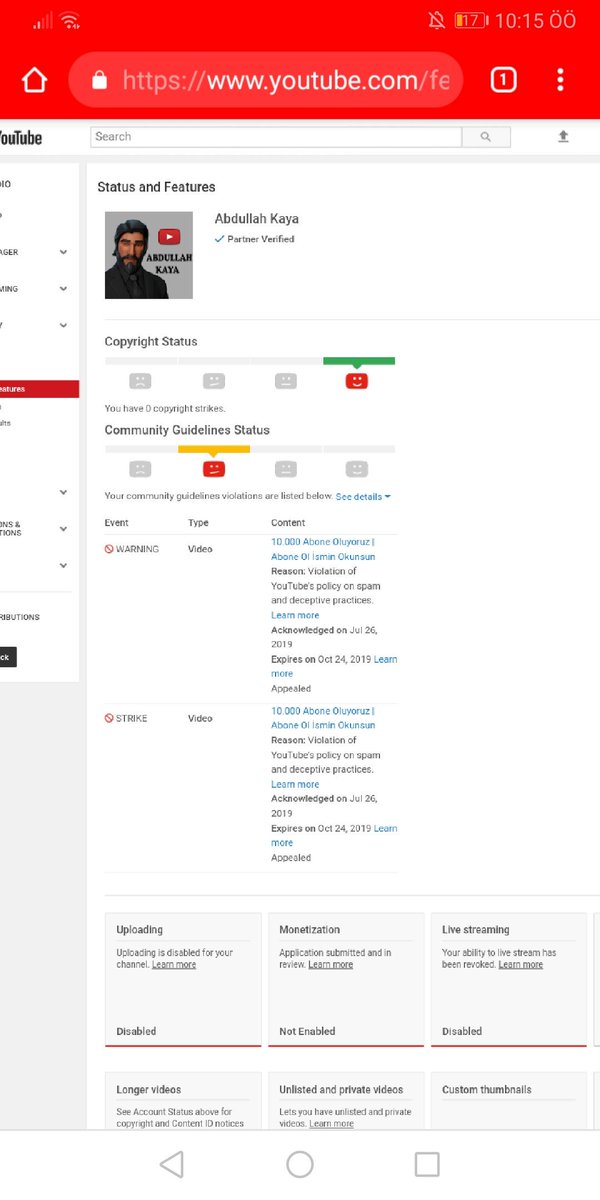
Task: Tap the browser URL address bar
Action: pyautogui.click(x=265, y=80)
